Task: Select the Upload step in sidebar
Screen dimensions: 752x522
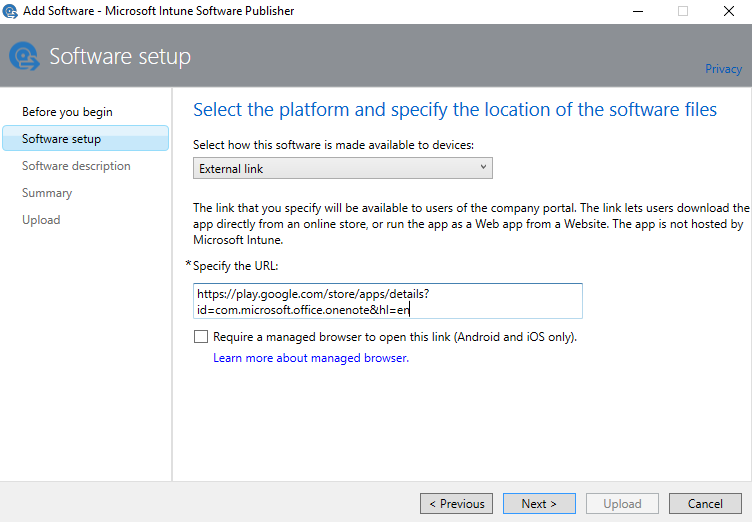Action: (x=41, y=220)
